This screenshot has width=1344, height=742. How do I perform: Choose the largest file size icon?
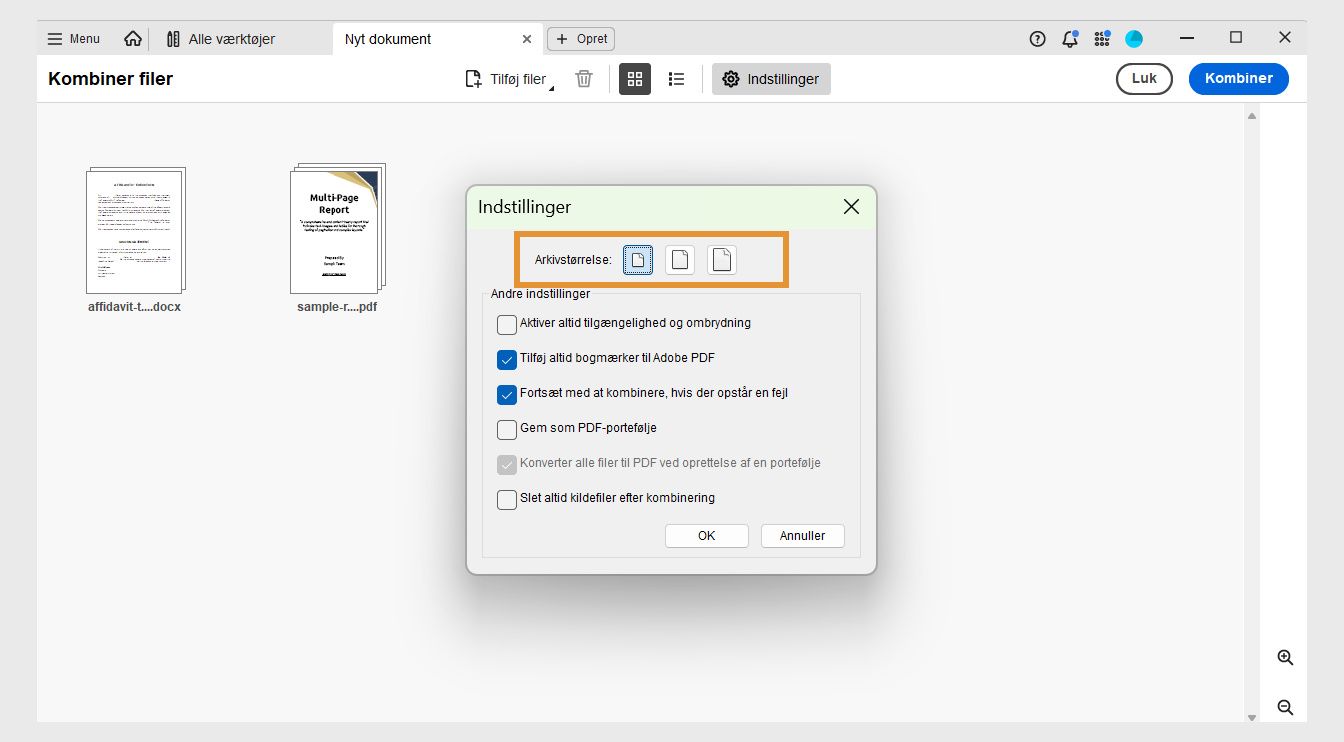[722, 260]
